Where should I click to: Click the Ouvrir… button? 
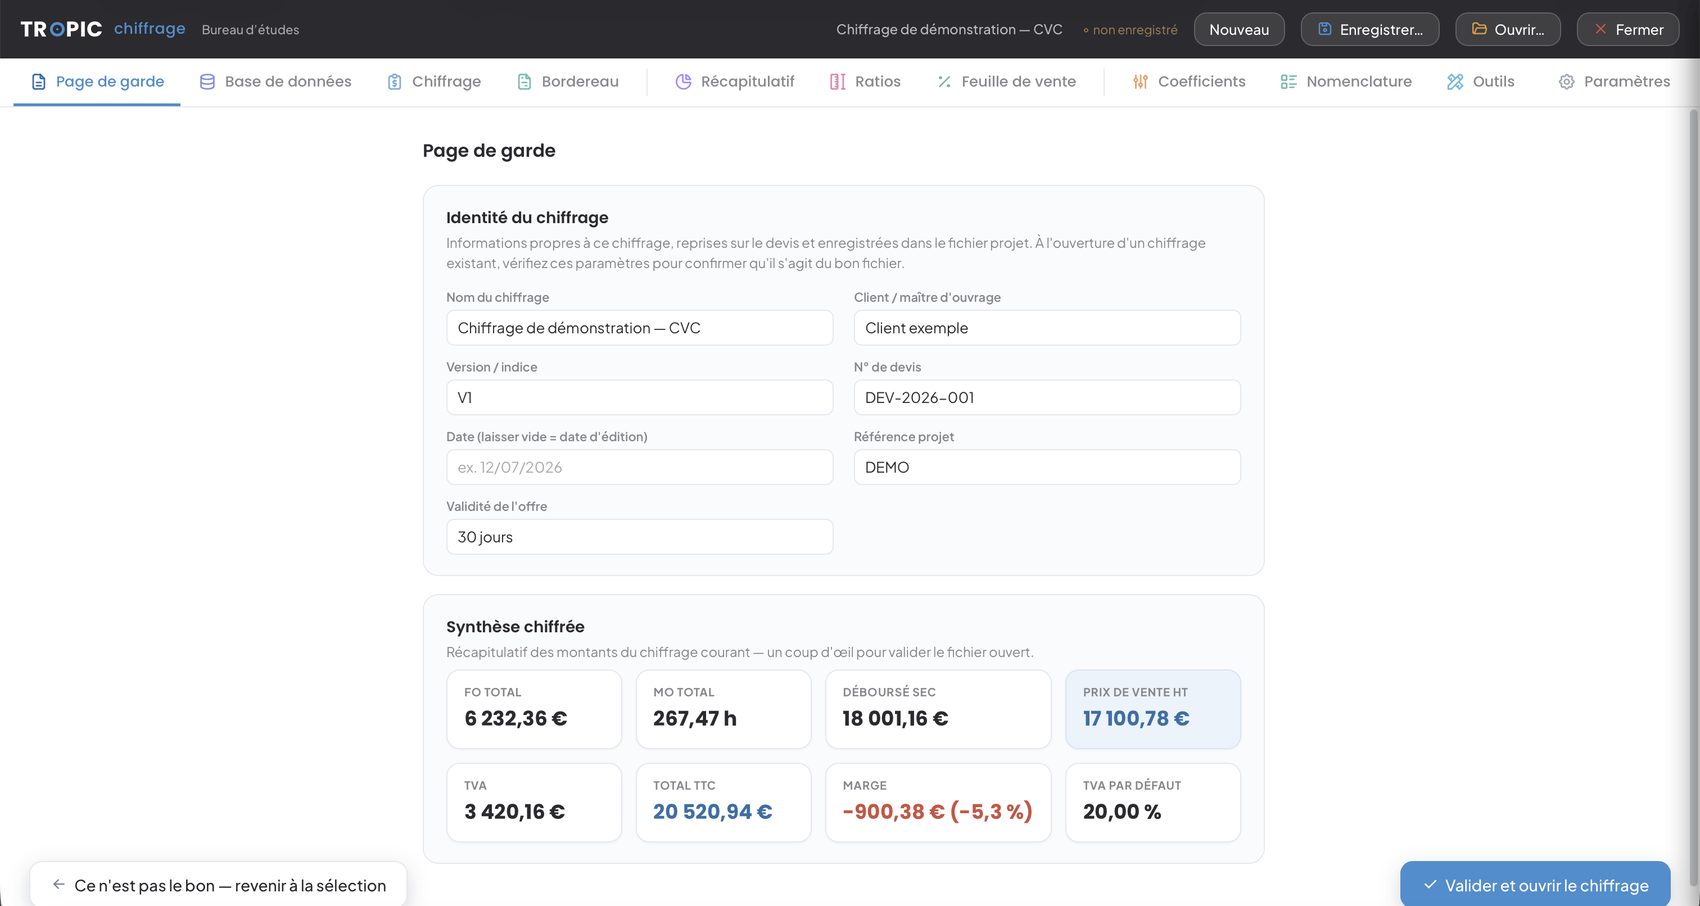pyautogui.click(x=1508, y=29)
